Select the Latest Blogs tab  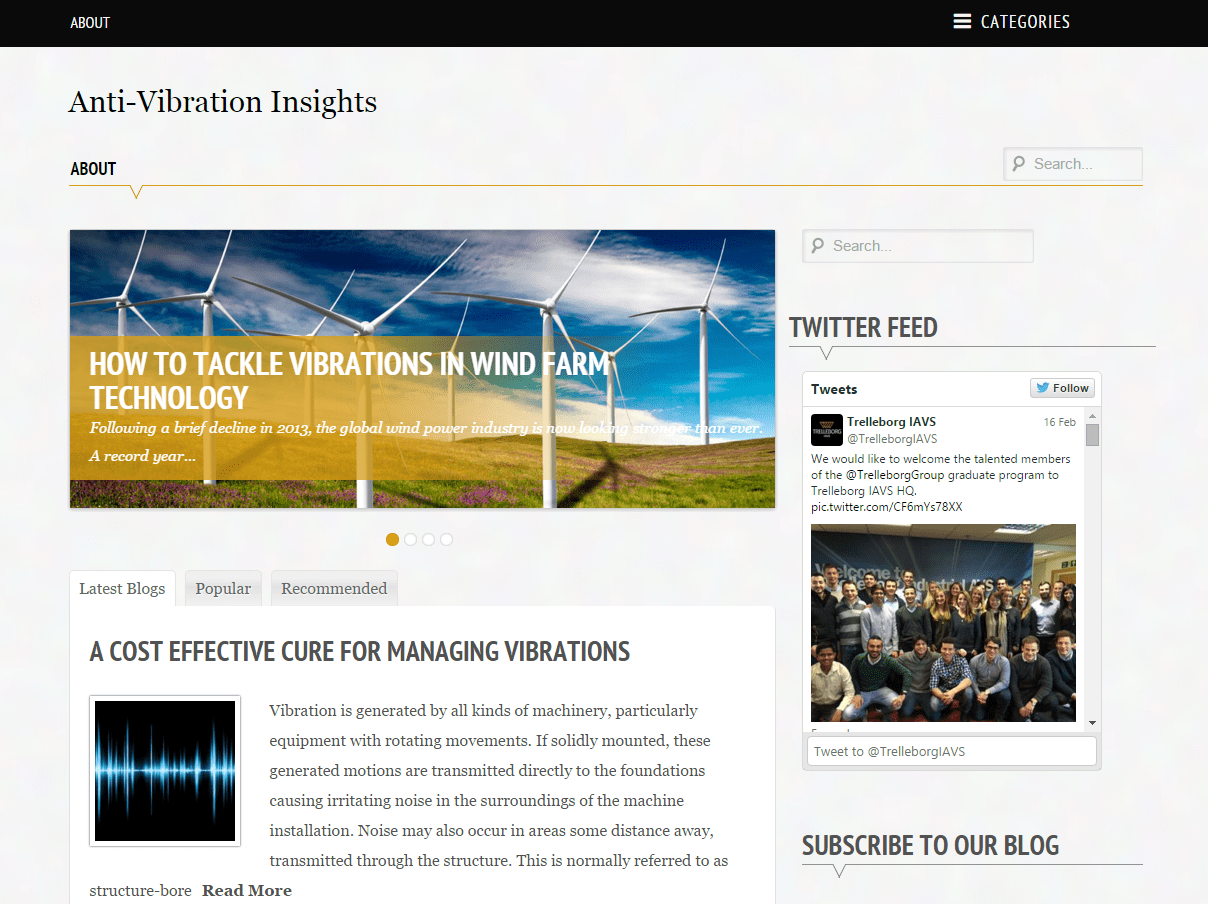coord(122,588)
